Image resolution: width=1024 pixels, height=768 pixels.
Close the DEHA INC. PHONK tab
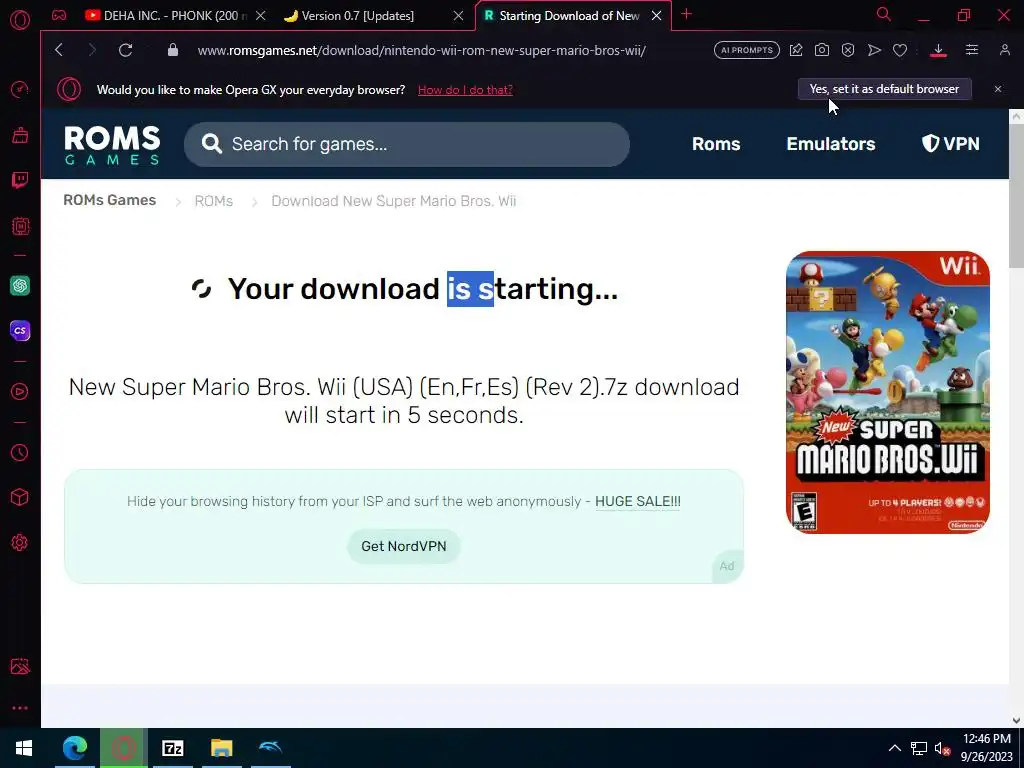tap(261, 16)
